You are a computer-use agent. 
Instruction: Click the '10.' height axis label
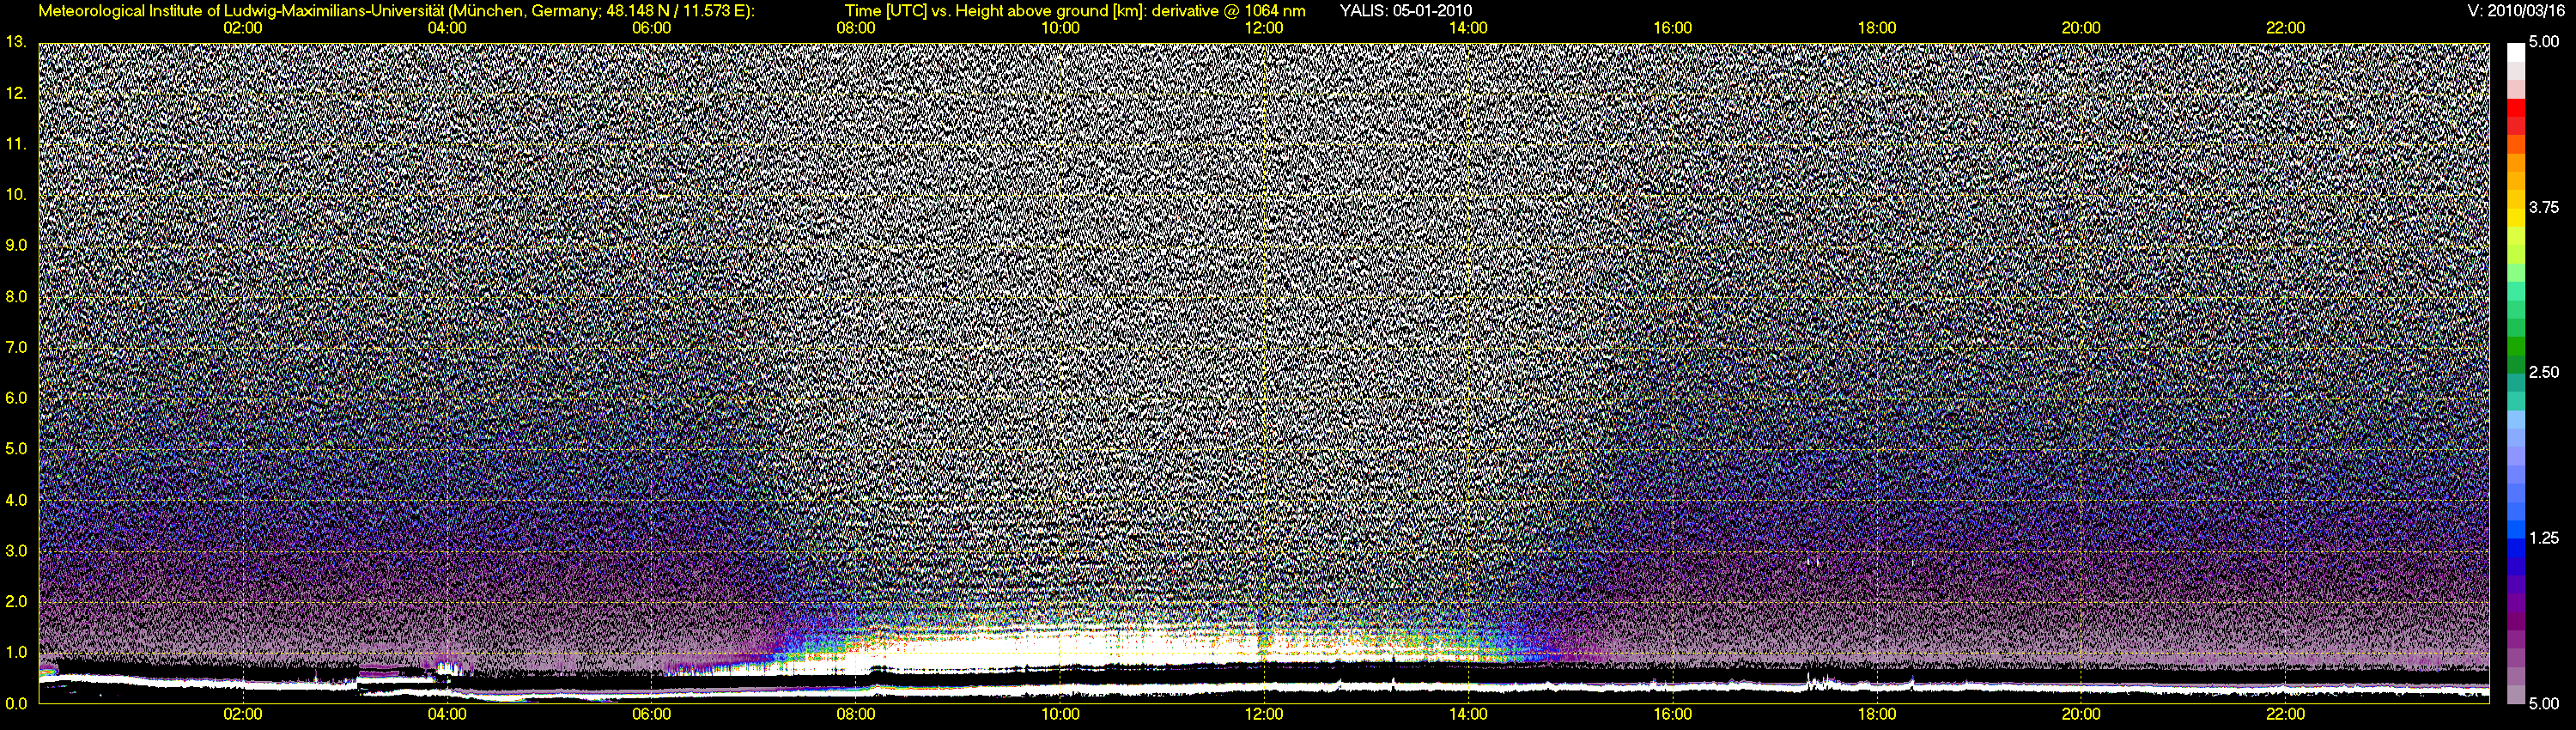click(x=15, y=194)
